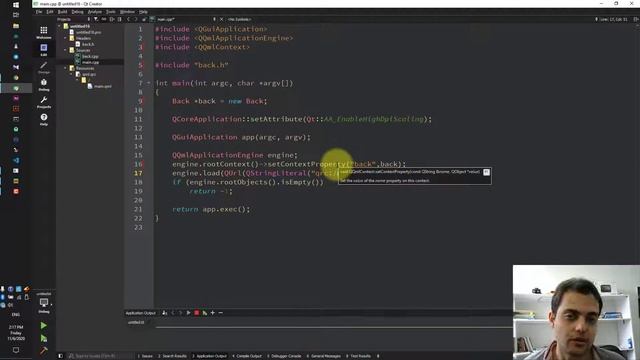Switch to Debug mode
Screen dimensions: 640x360
point(44,85)
